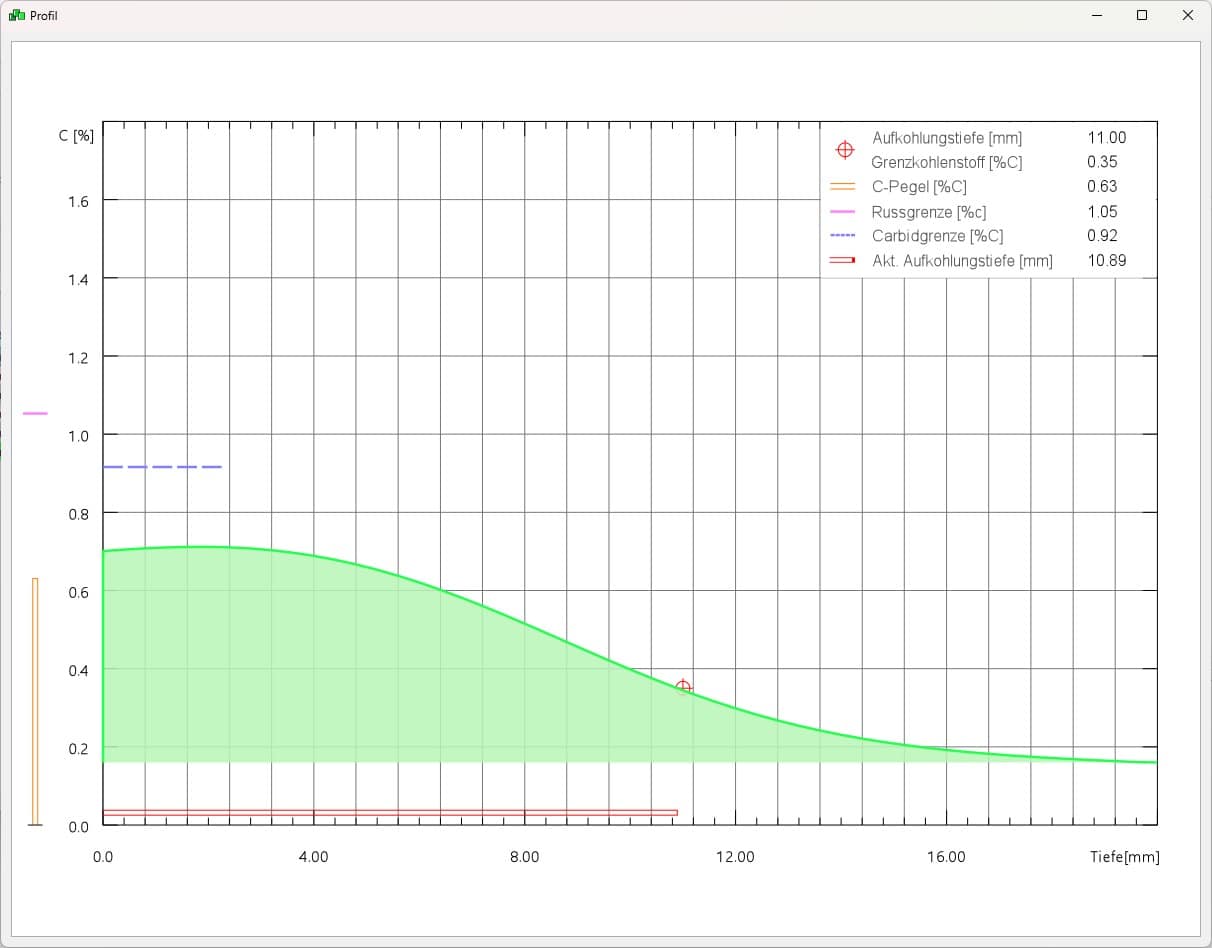Screen dimensions: 1212x948
Task: Click the blue dashed Carbidgrenze line in chart
Action: pyautogui.click(x=162, y=467)
